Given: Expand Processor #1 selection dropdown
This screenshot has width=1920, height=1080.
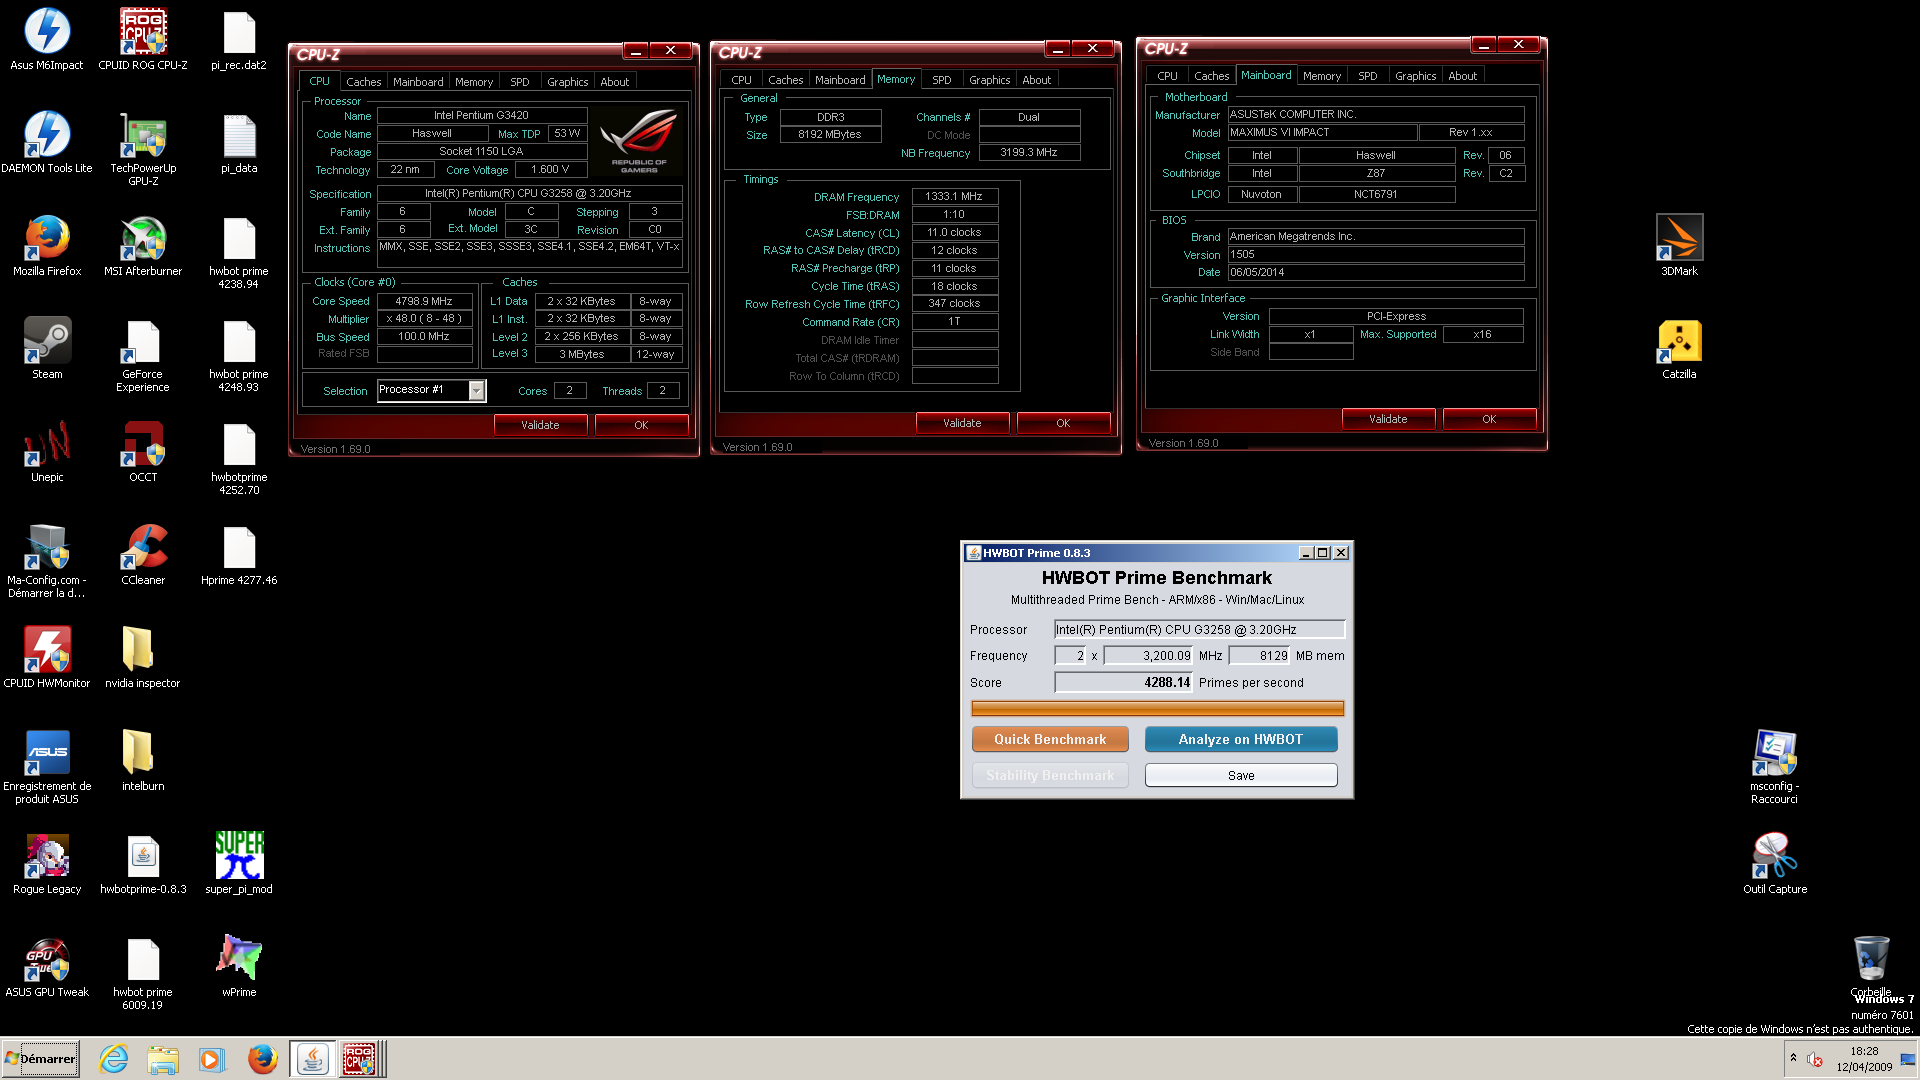Looking at the screenshot, I should pos(477,390).
